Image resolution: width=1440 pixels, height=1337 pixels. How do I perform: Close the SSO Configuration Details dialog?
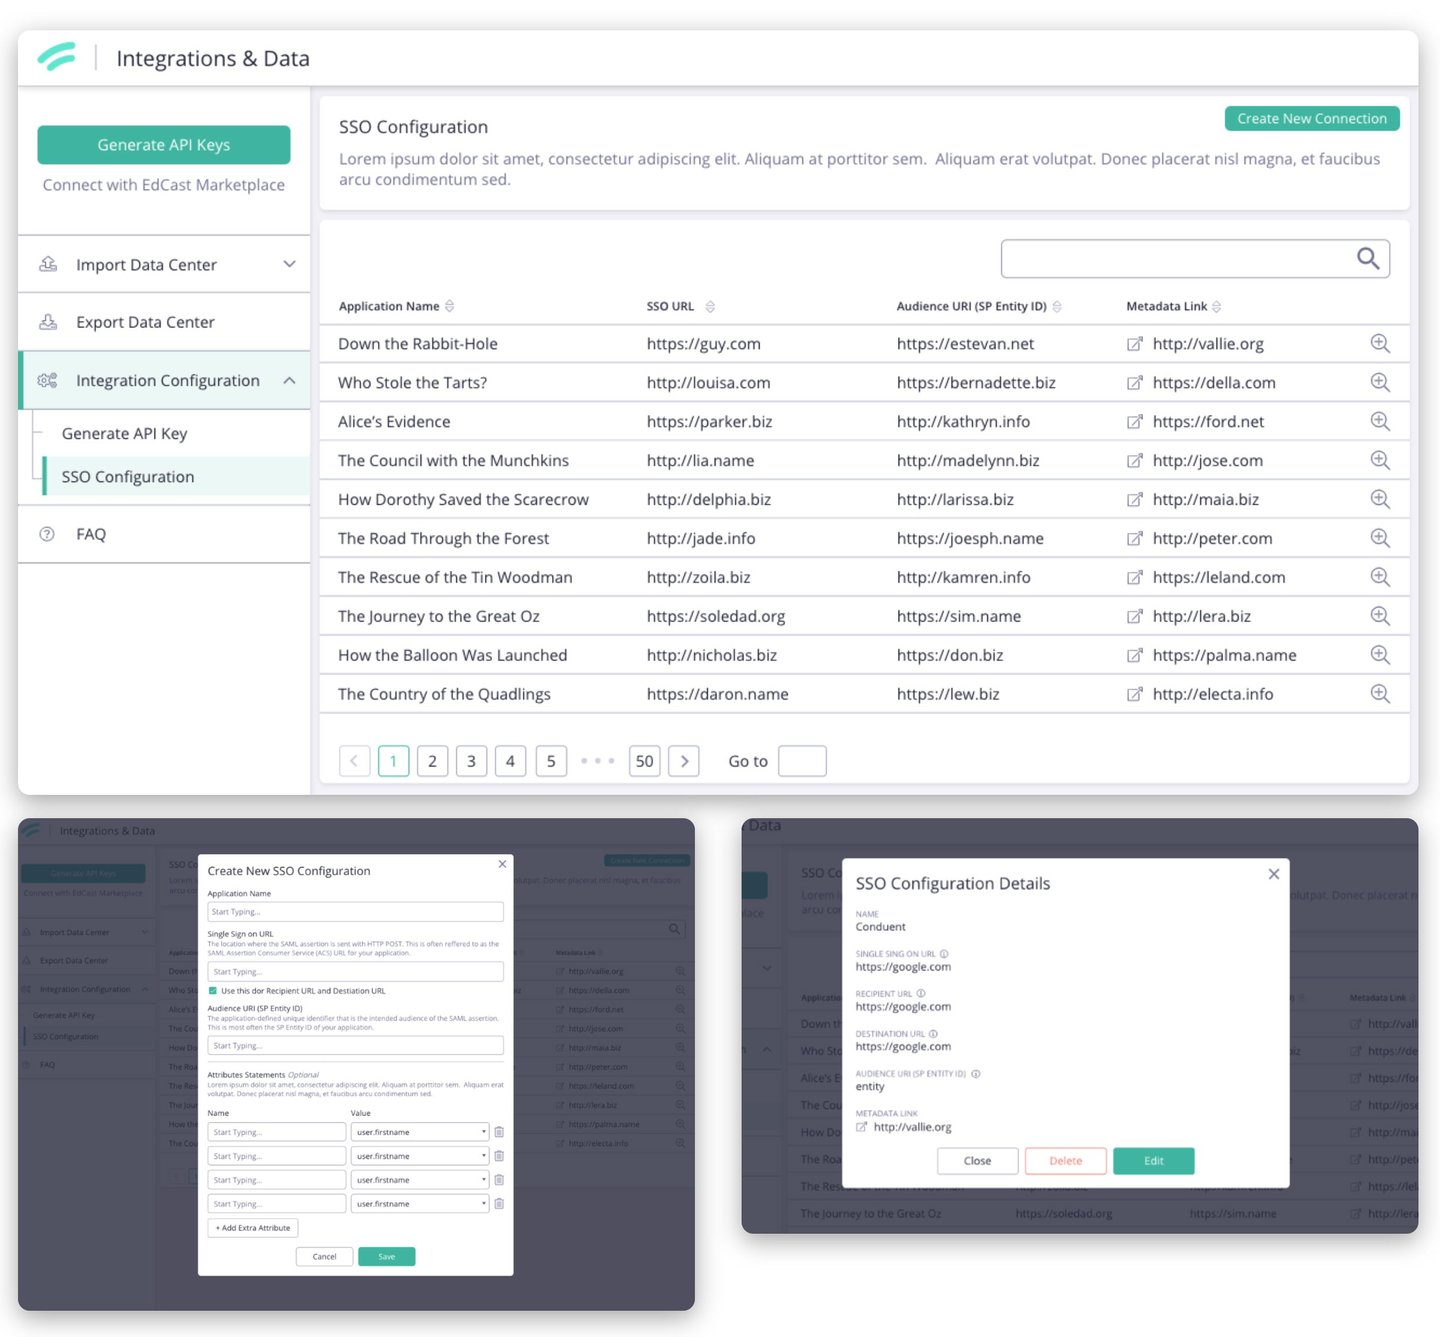pos(1273,874)
